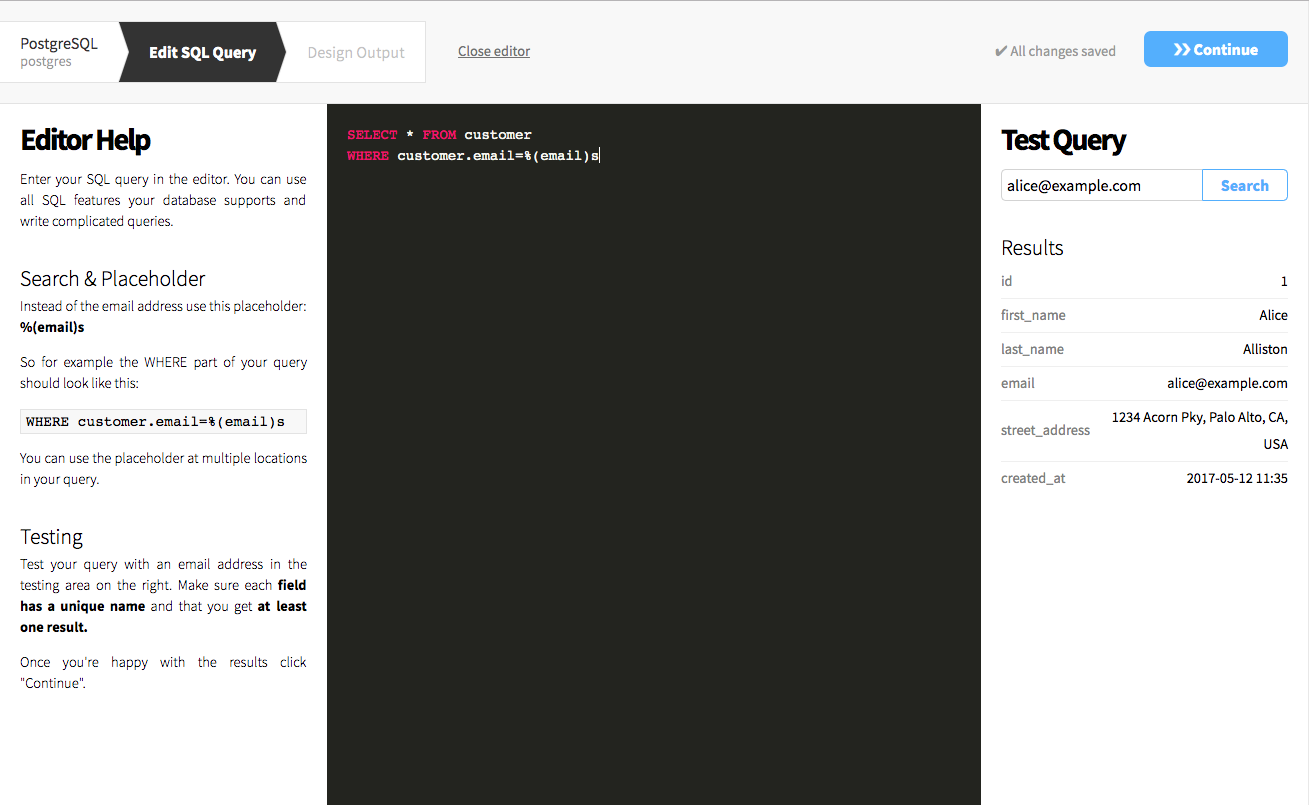Go to the Design Output step
This screenshot has height=805, width=1309.
click(x=356, y=52)
